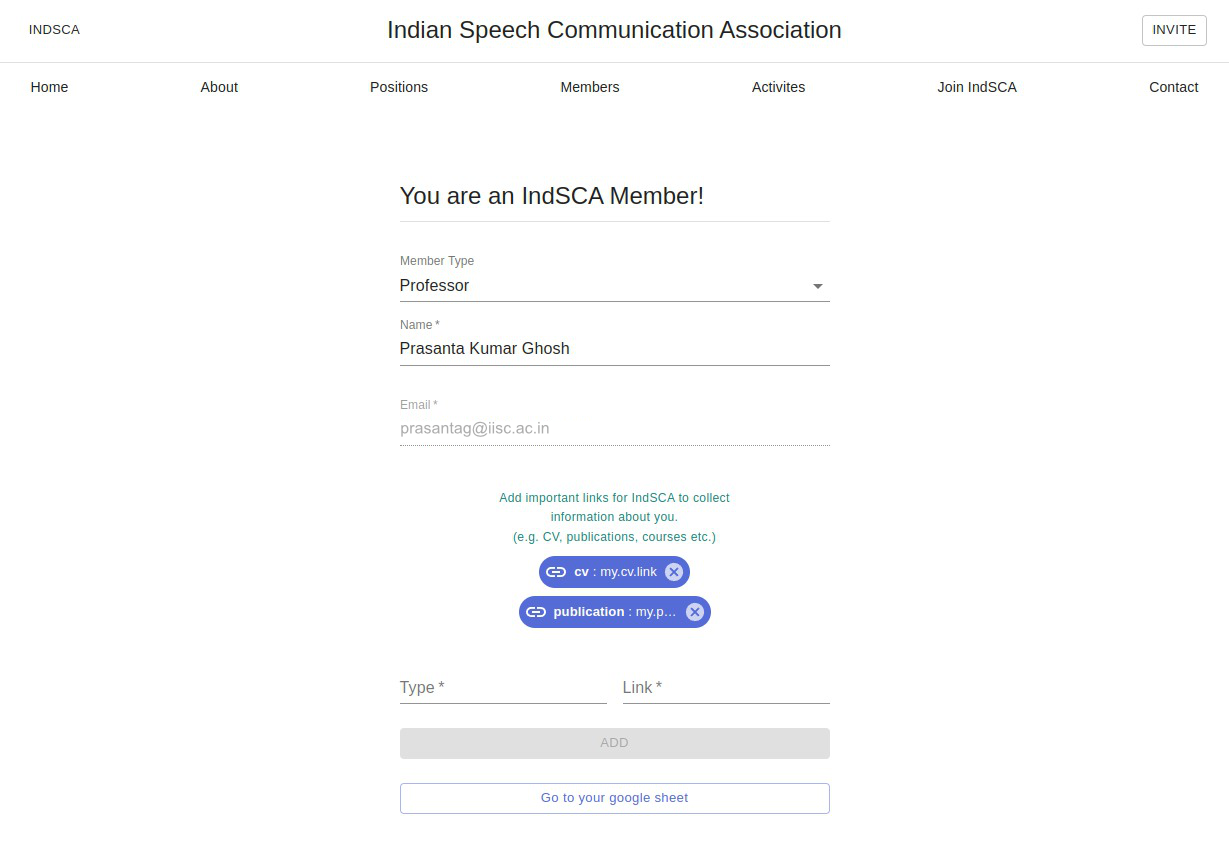Click Go to your google sheet
Viewport: 1229px width, 854px height.
pyautogui.click(x=614, y=798)
